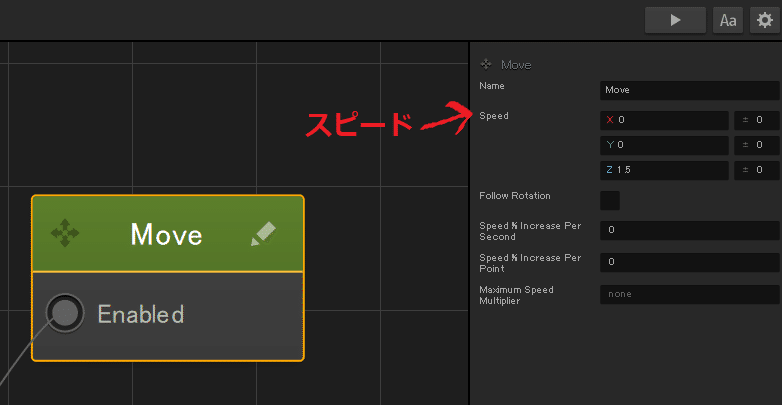The width and height of the screenshot is (782, 405).
Task: Click the Y speed variance field
Action: 756,145
